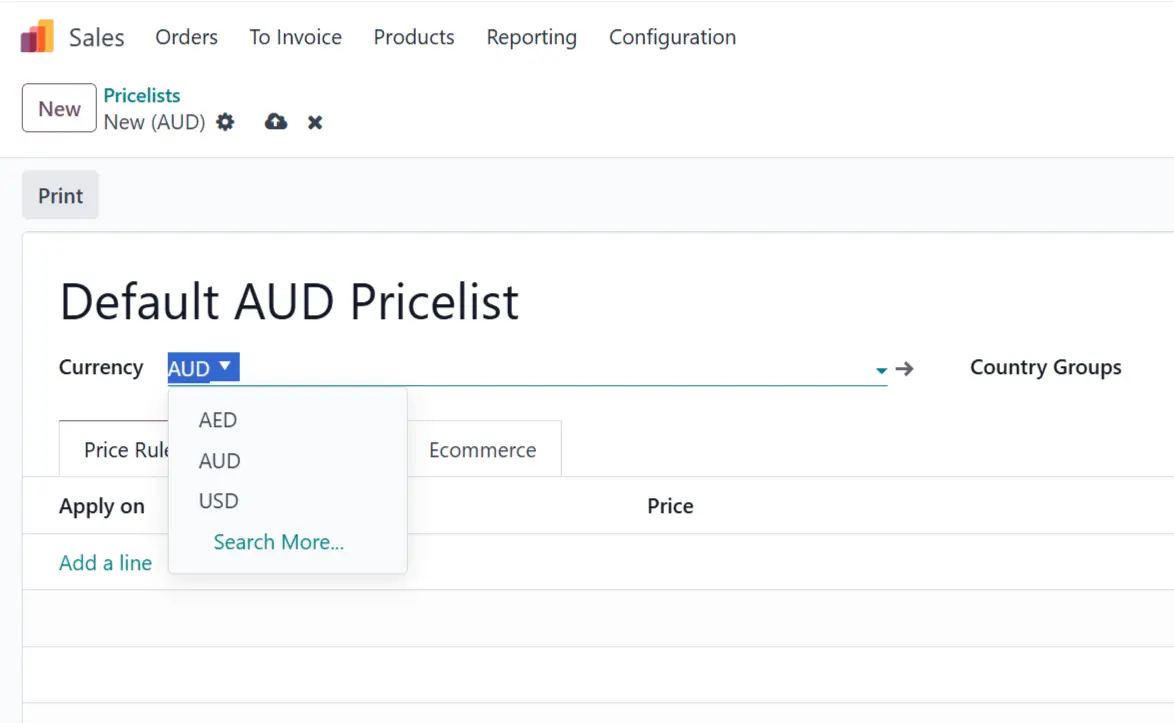Open currency record via arrow icon
The image size is (1174, 723).
pos(904,368)
